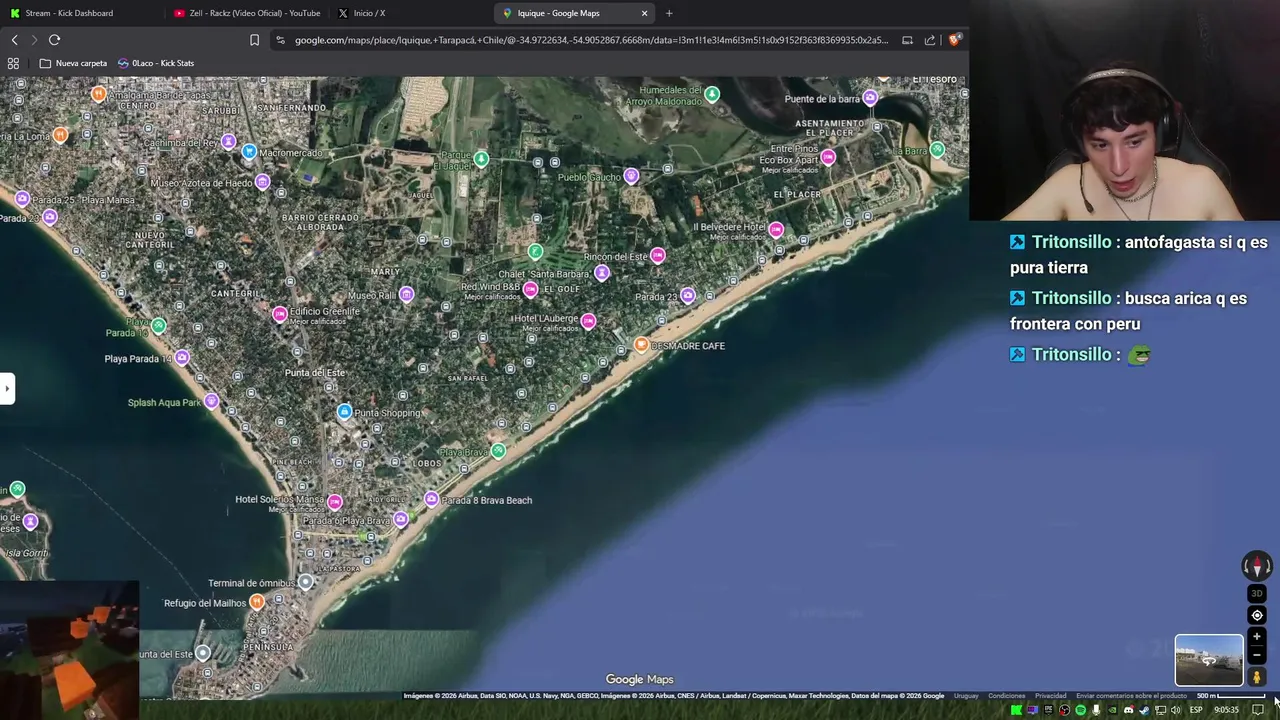Click Enviar comentarios sobre el producto
This screenshot has height=720, width=1280.
[x=1131, y=696]
